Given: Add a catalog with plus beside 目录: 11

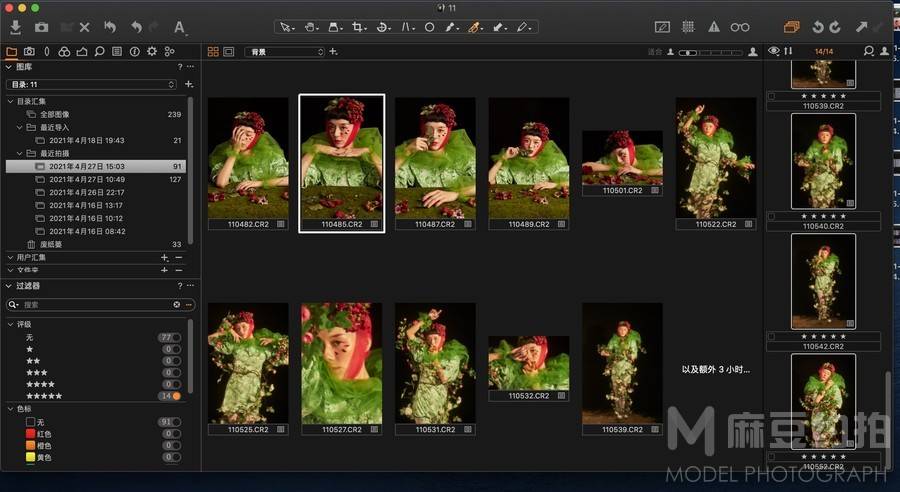Looking at the screenshot, I should point(189,84).
